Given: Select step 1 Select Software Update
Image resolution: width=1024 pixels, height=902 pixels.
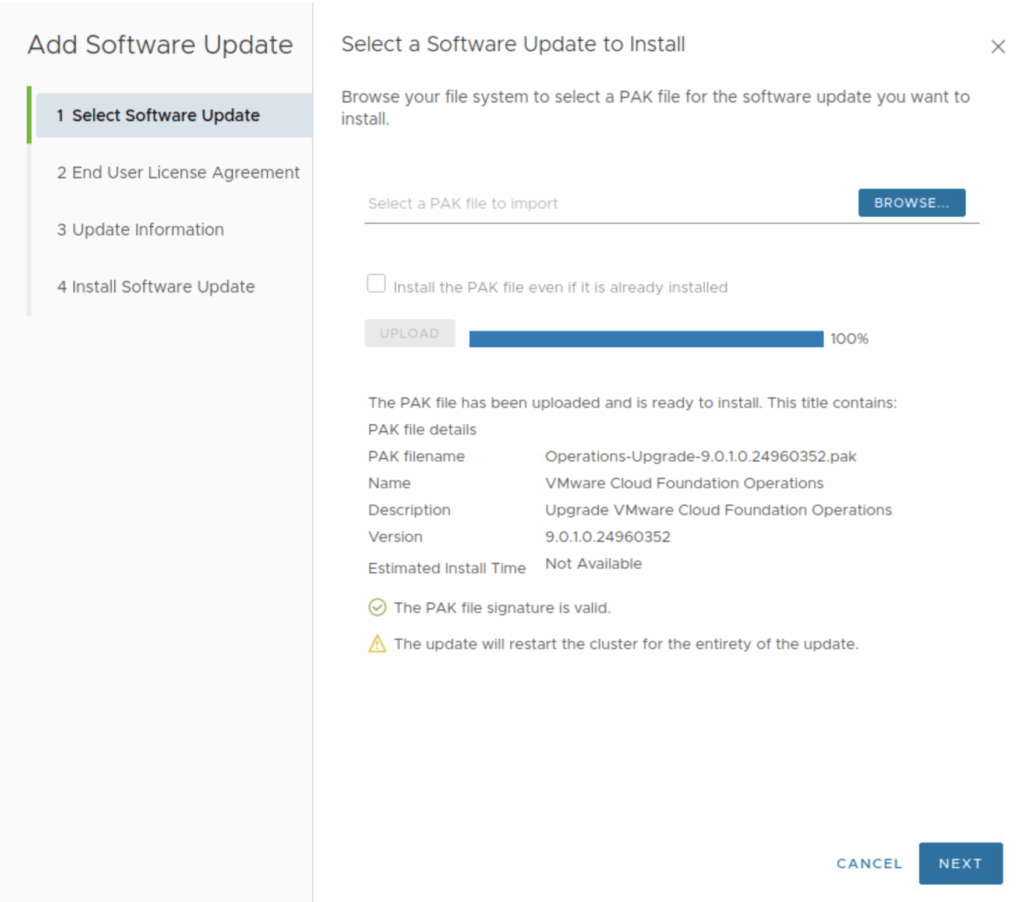Looking at the screenshot, I should tap(165, 115).
